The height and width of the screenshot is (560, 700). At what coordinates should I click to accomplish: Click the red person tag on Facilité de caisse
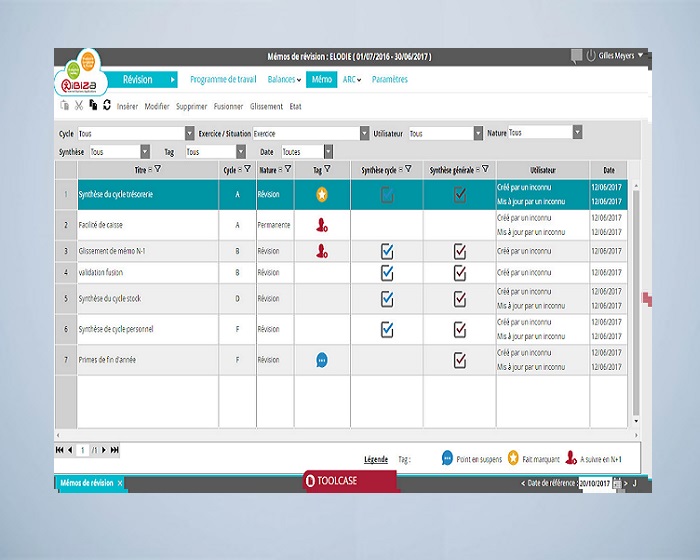click(322, 226)
